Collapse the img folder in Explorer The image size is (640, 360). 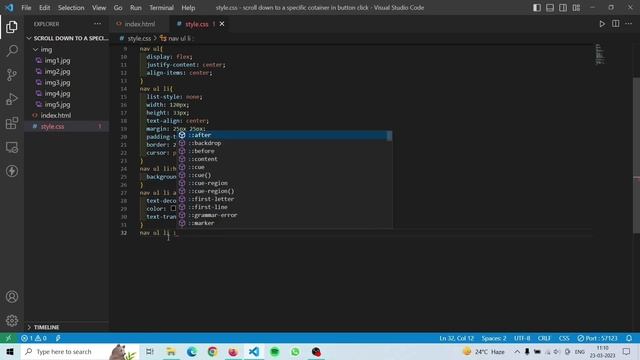coord(67,49)
